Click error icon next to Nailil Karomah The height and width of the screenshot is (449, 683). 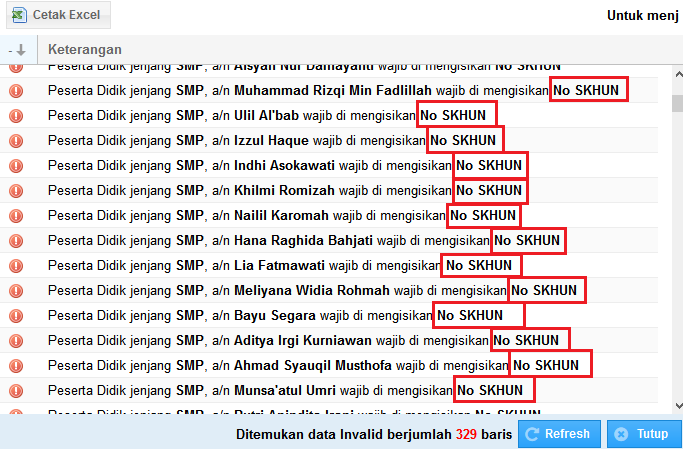click(16, 215)
